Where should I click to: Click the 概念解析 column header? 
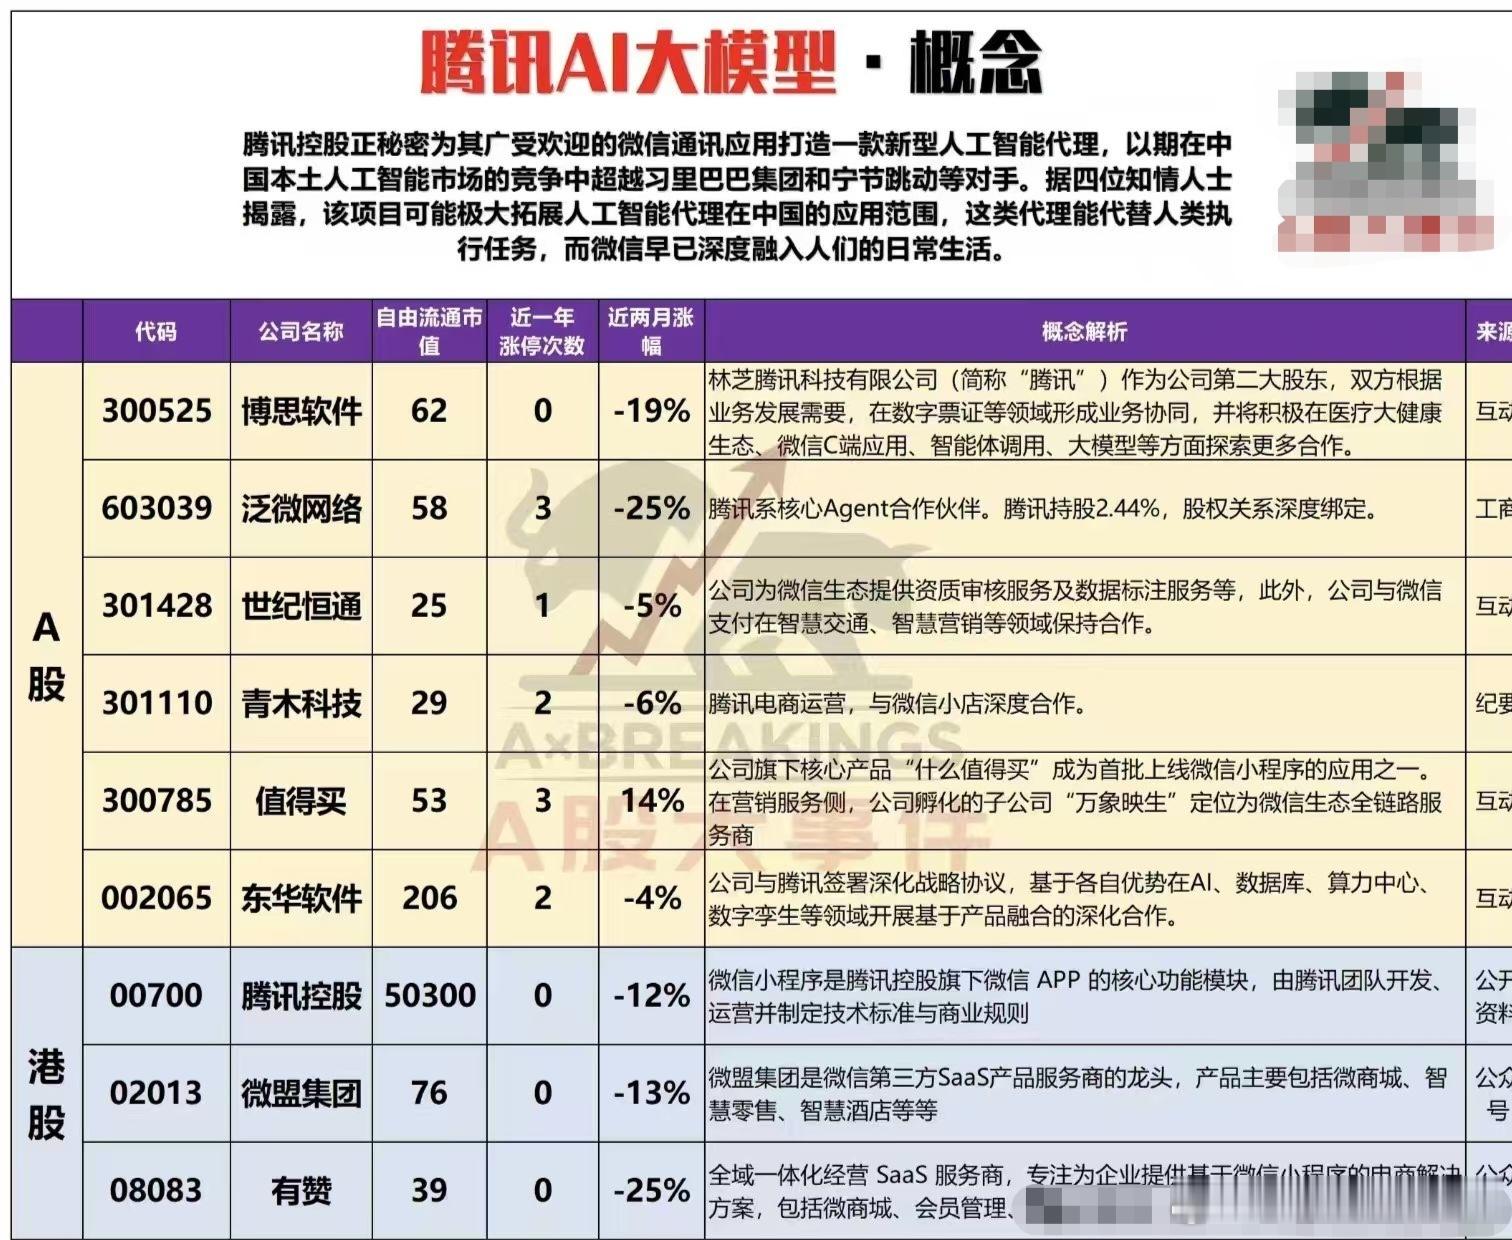point(1084,331)
